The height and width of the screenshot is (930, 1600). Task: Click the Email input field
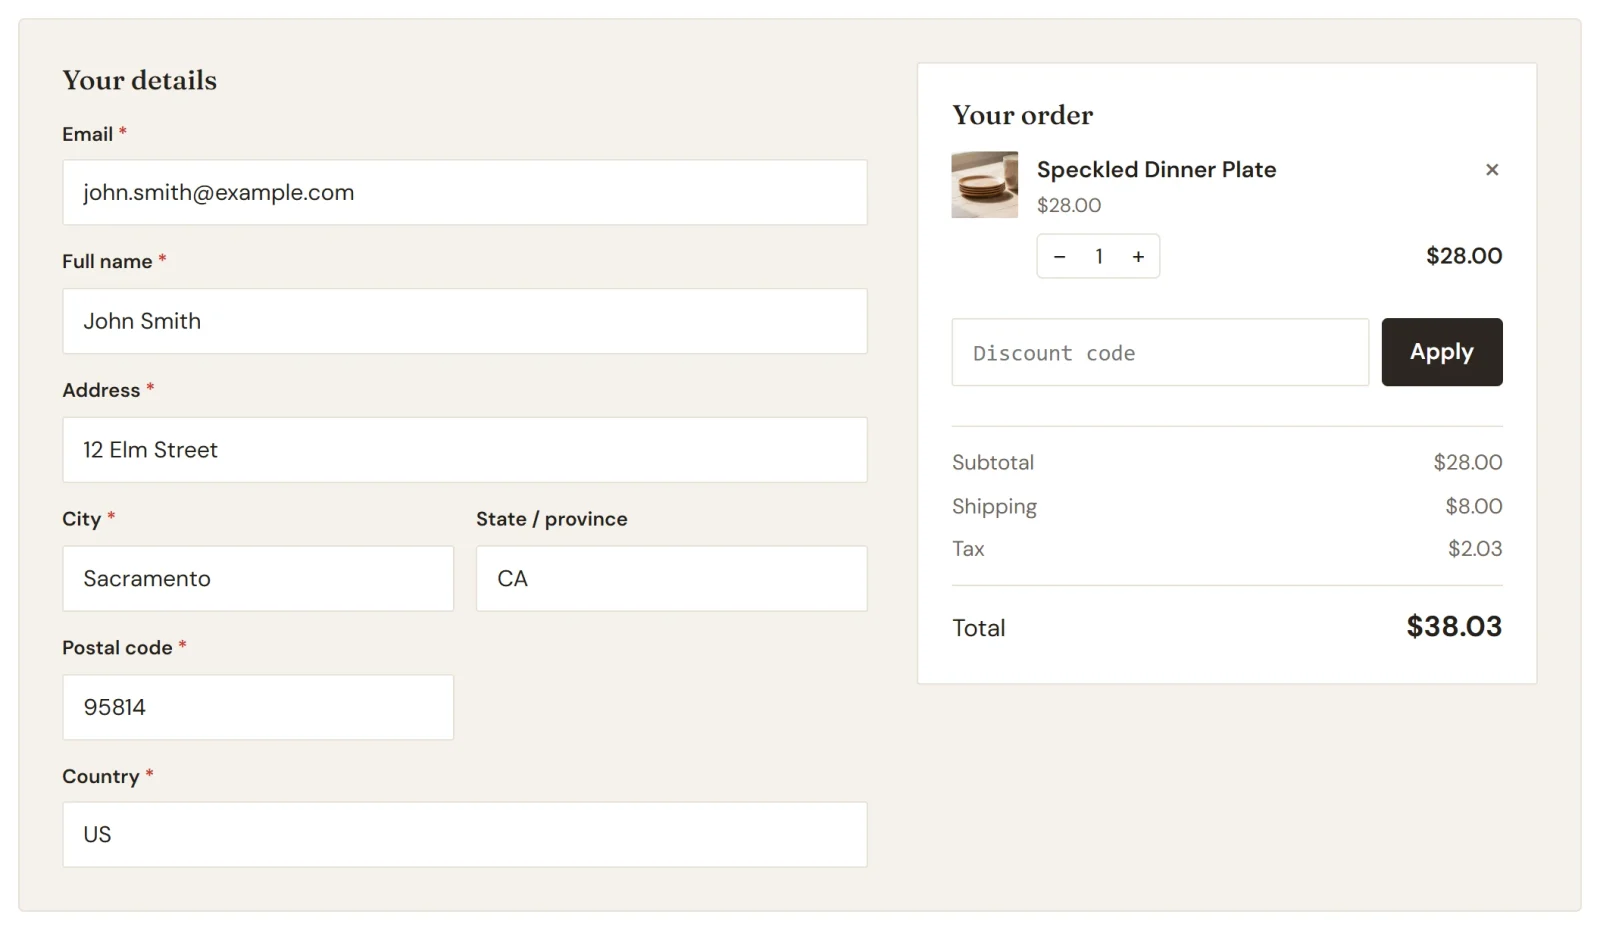tap(465, 192)
